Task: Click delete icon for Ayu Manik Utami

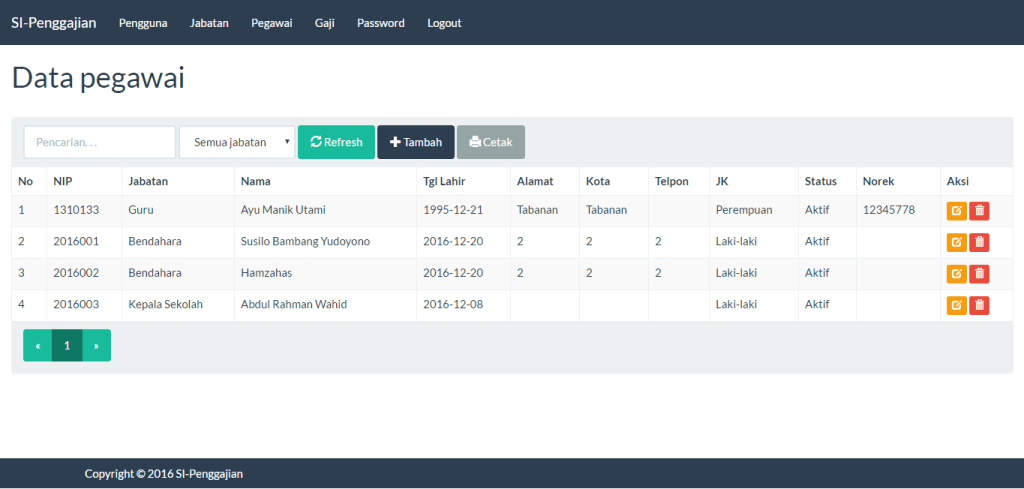Action: click(979, 211)
